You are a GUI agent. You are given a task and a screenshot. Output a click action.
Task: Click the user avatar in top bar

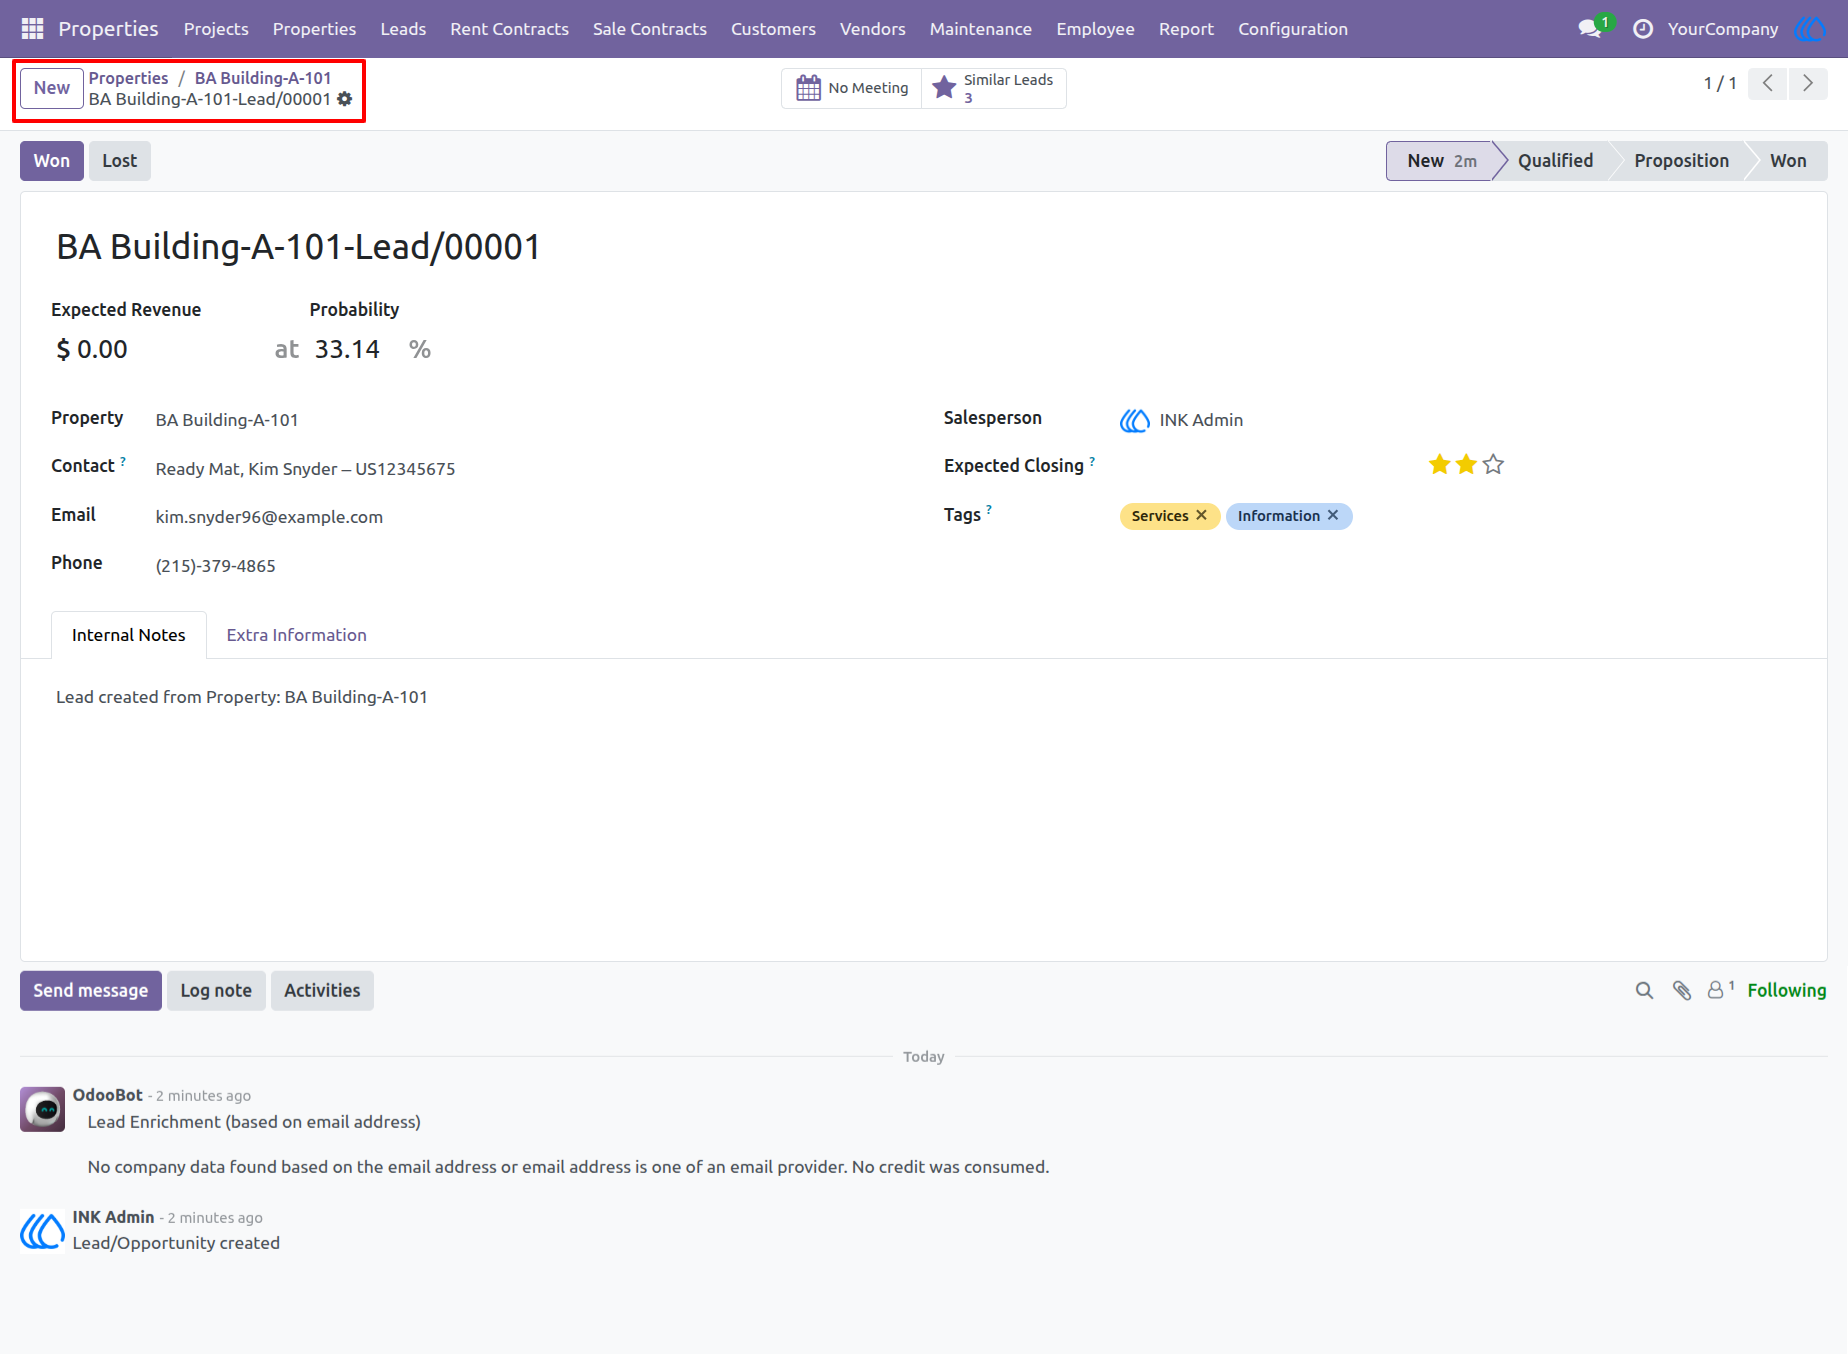(x=1810, y=29)
